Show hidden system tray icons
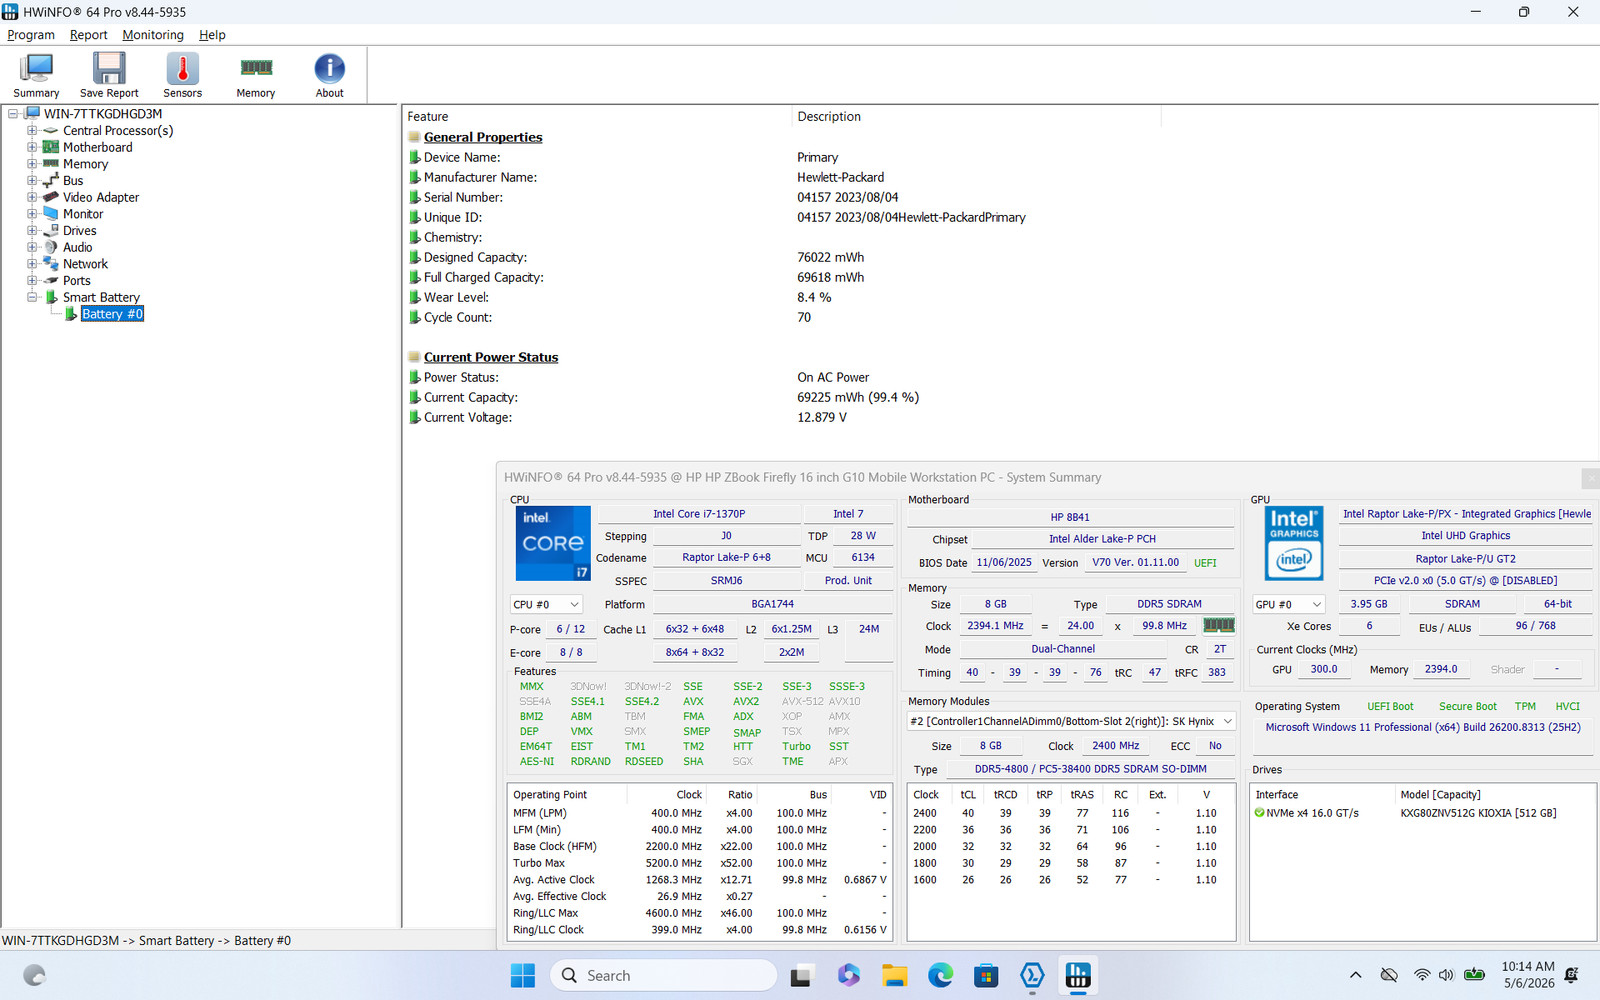1600x1000 pixels. click(1355, 975)
